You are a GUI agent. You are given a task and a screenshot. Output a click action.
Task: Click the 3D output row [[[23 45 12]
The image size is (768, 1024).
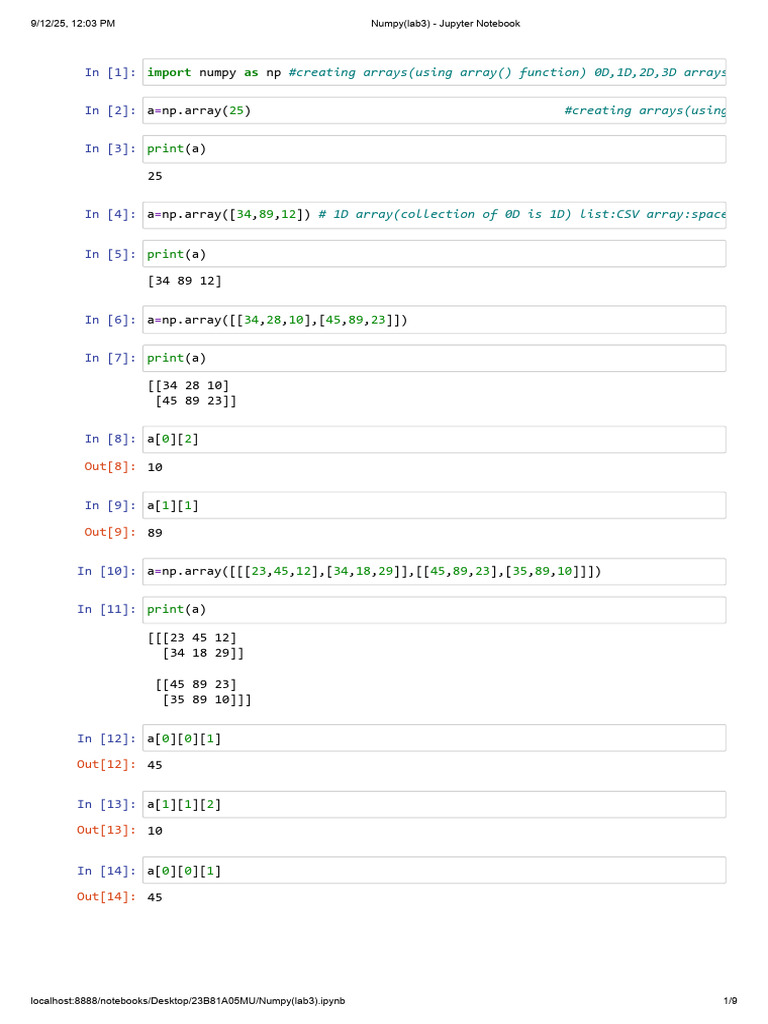tap(192, 637)
